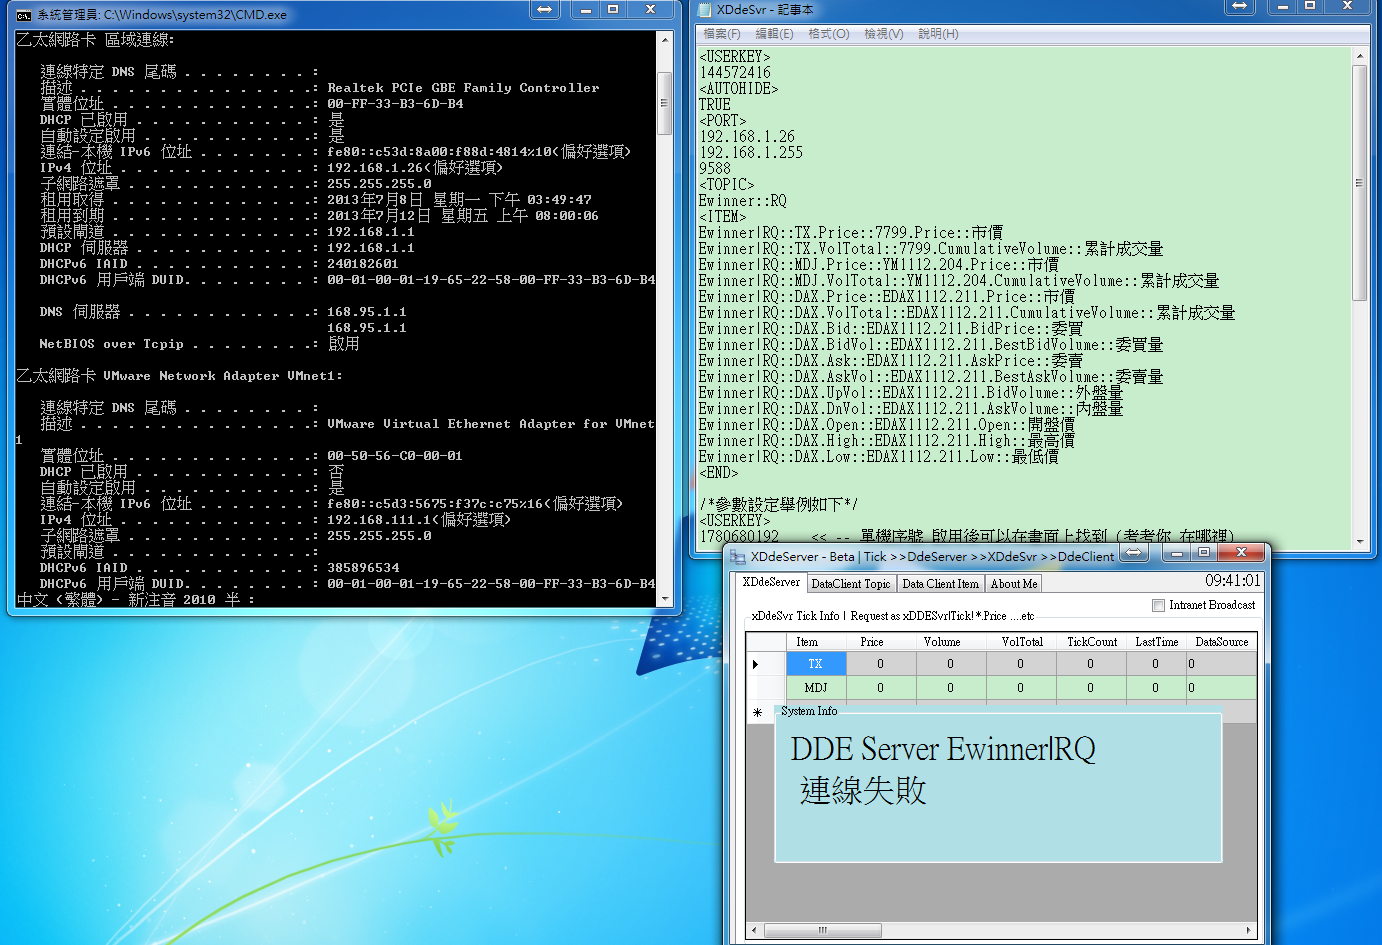Click the TickCount column header
The width and height of the screenshot is (1382, 945).
1092,642
